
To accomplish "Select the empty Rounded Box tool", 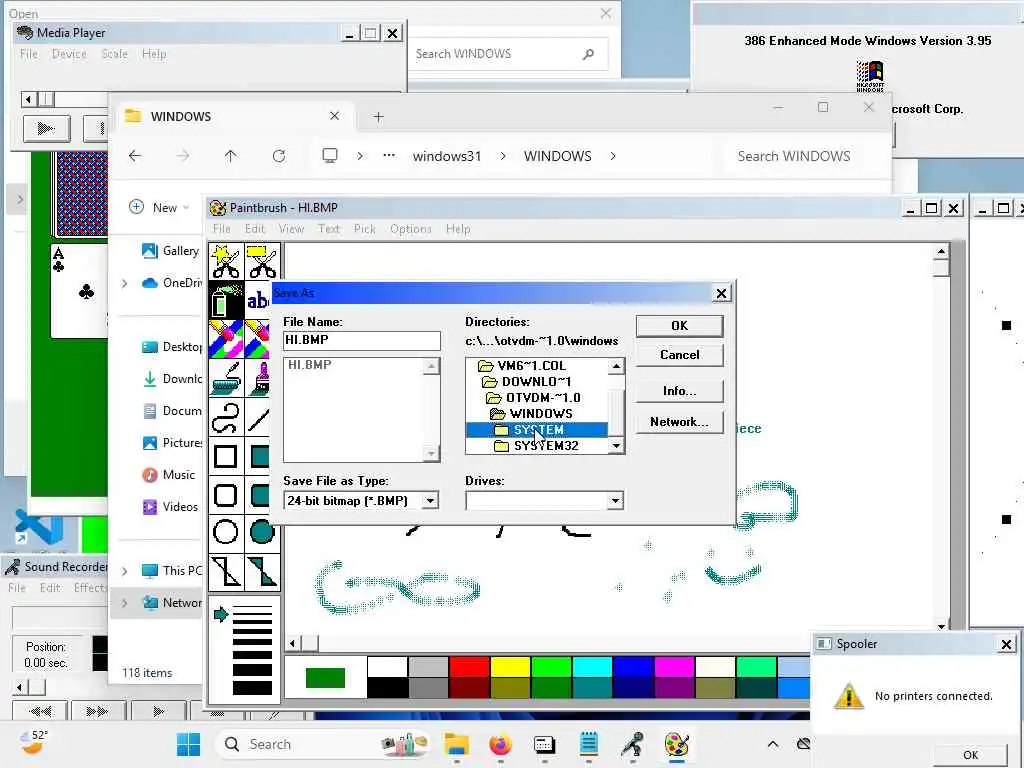I will (x=226, y=494).
